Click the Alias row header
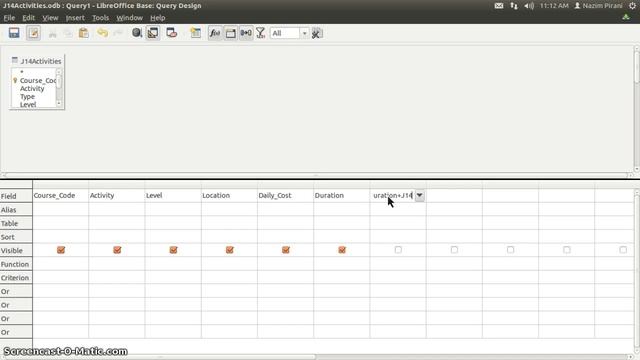Viewport: 640px width, 360px height. [16, 210]
